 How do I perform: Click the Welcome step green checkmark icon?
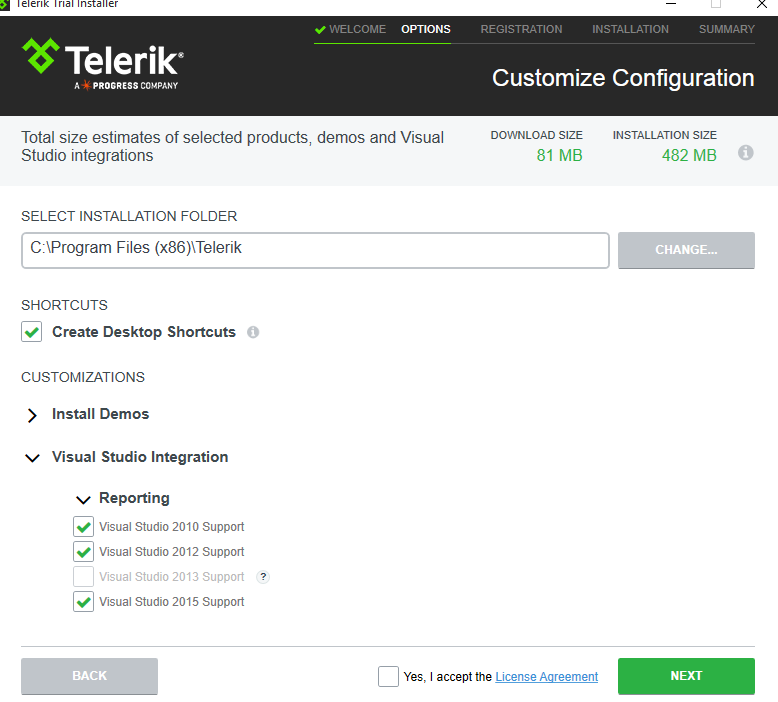[x=320, y=30]
